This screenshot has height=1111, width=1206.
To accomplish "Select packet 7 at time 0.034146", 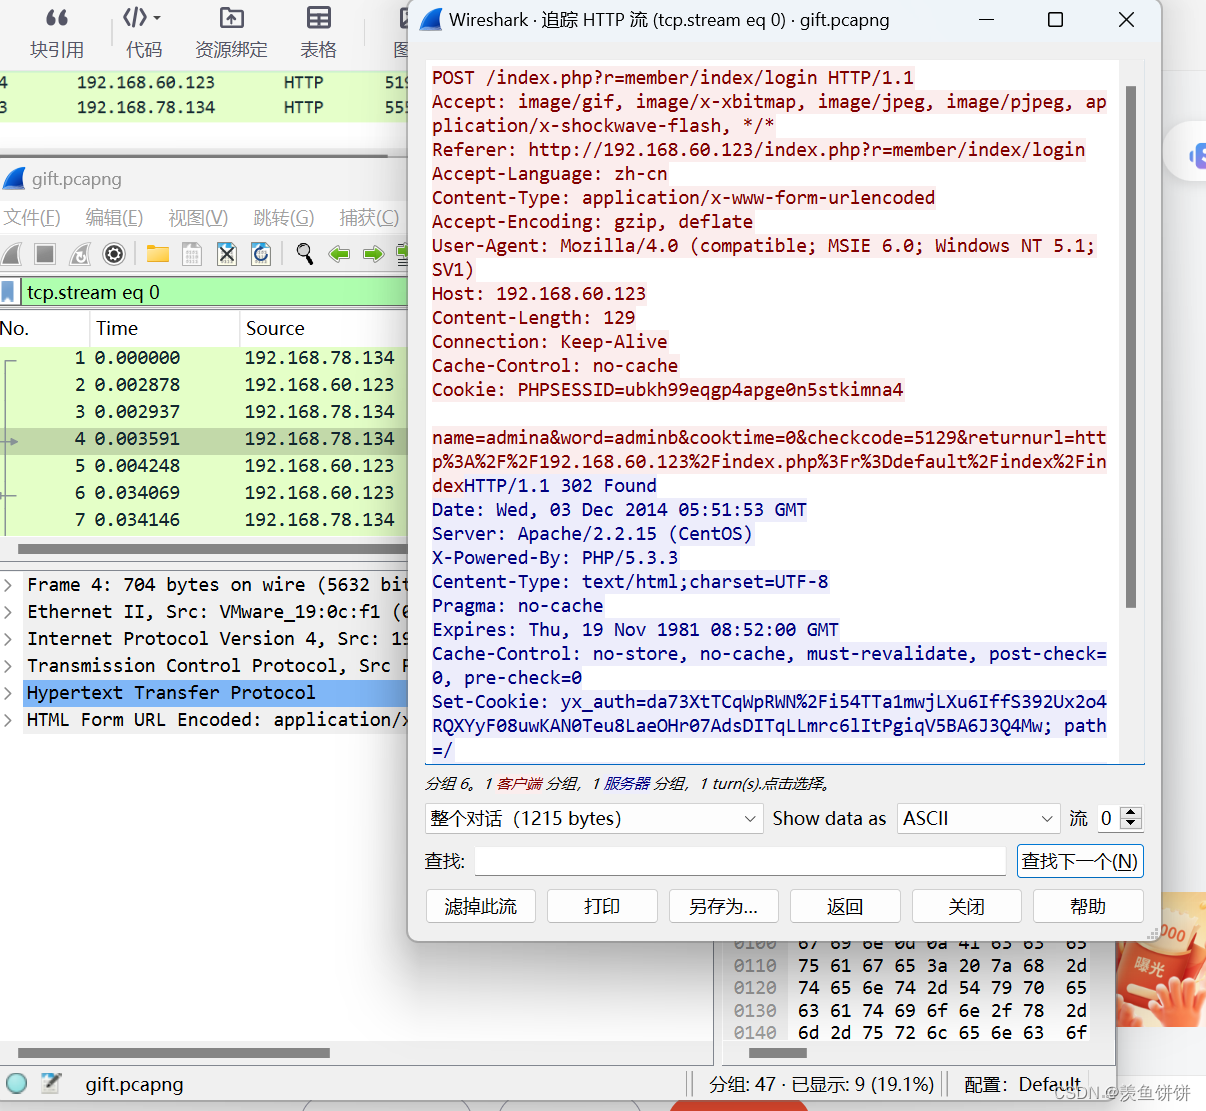I will [x=204, y=520].
